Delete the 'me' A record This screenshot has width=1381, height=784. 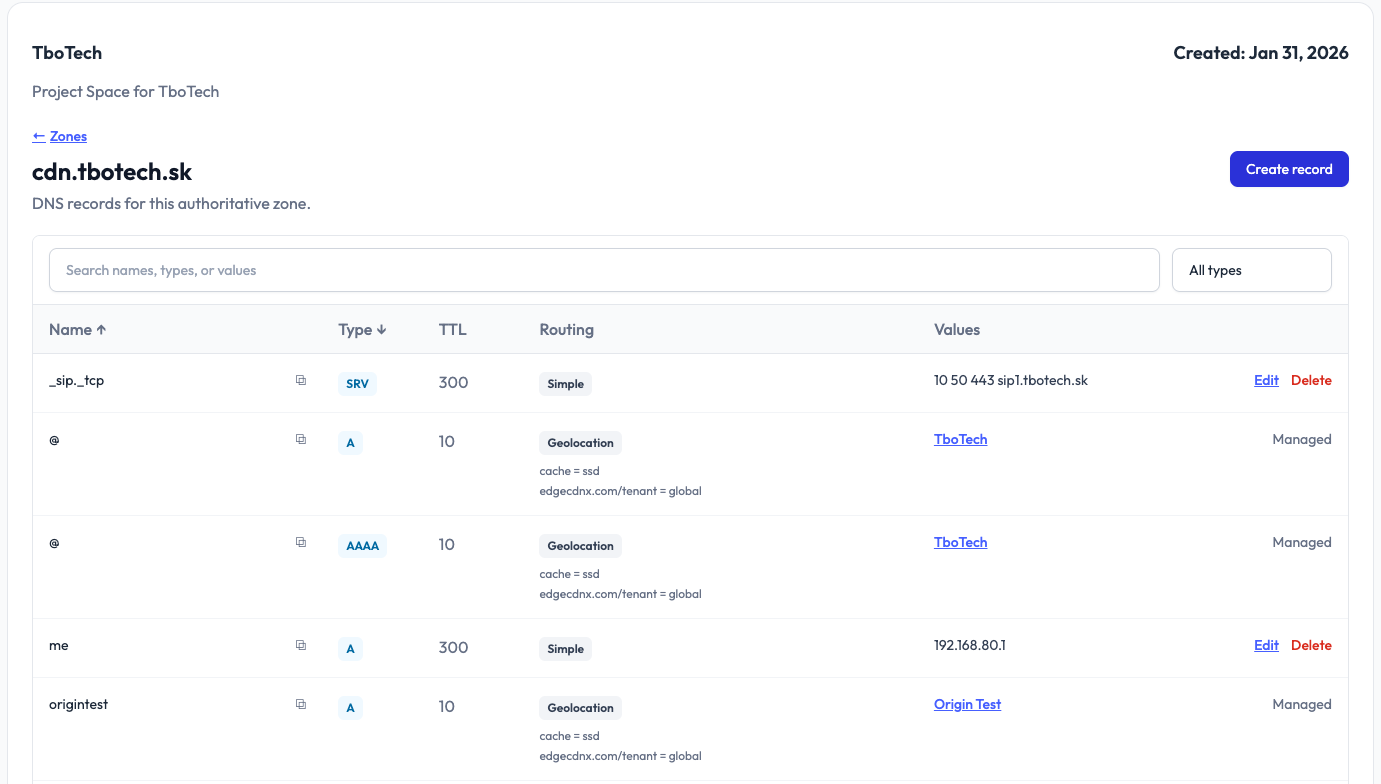[1311, 645]
